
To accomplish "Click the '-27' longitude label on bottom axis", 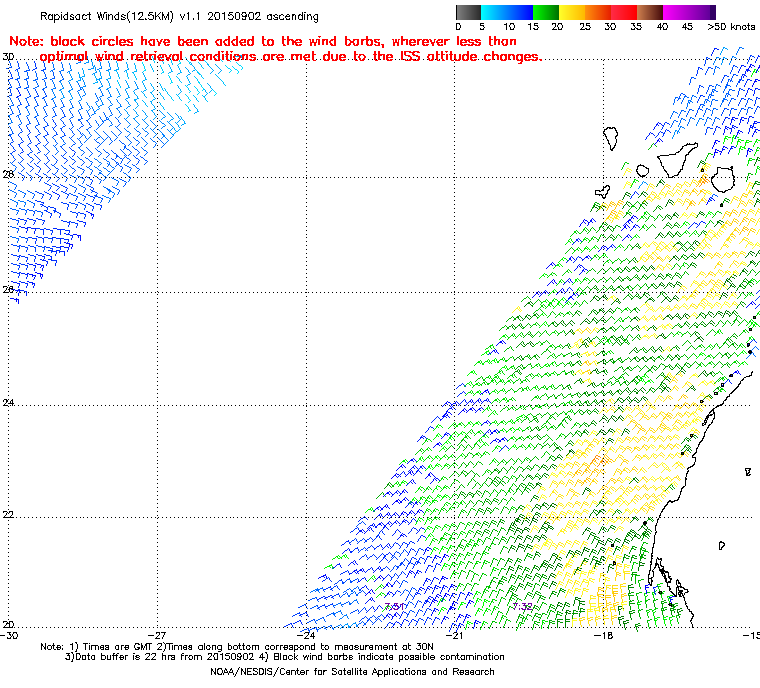I will tap(158, 635).
